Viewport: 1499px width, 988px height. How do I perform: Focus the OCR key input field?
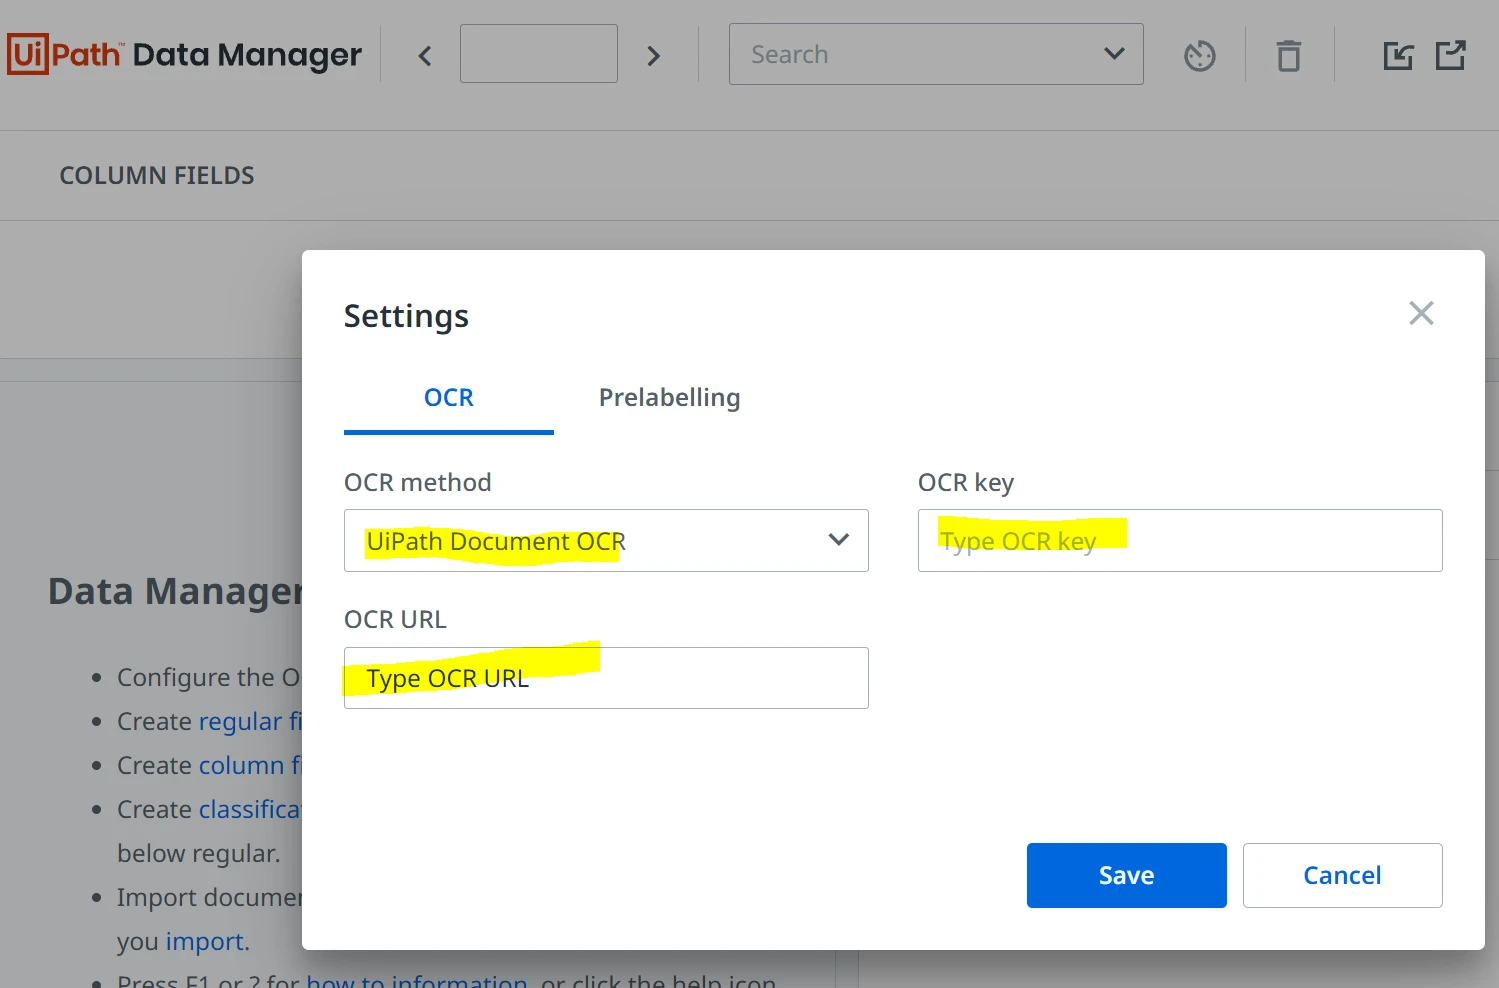[1180, 540]
